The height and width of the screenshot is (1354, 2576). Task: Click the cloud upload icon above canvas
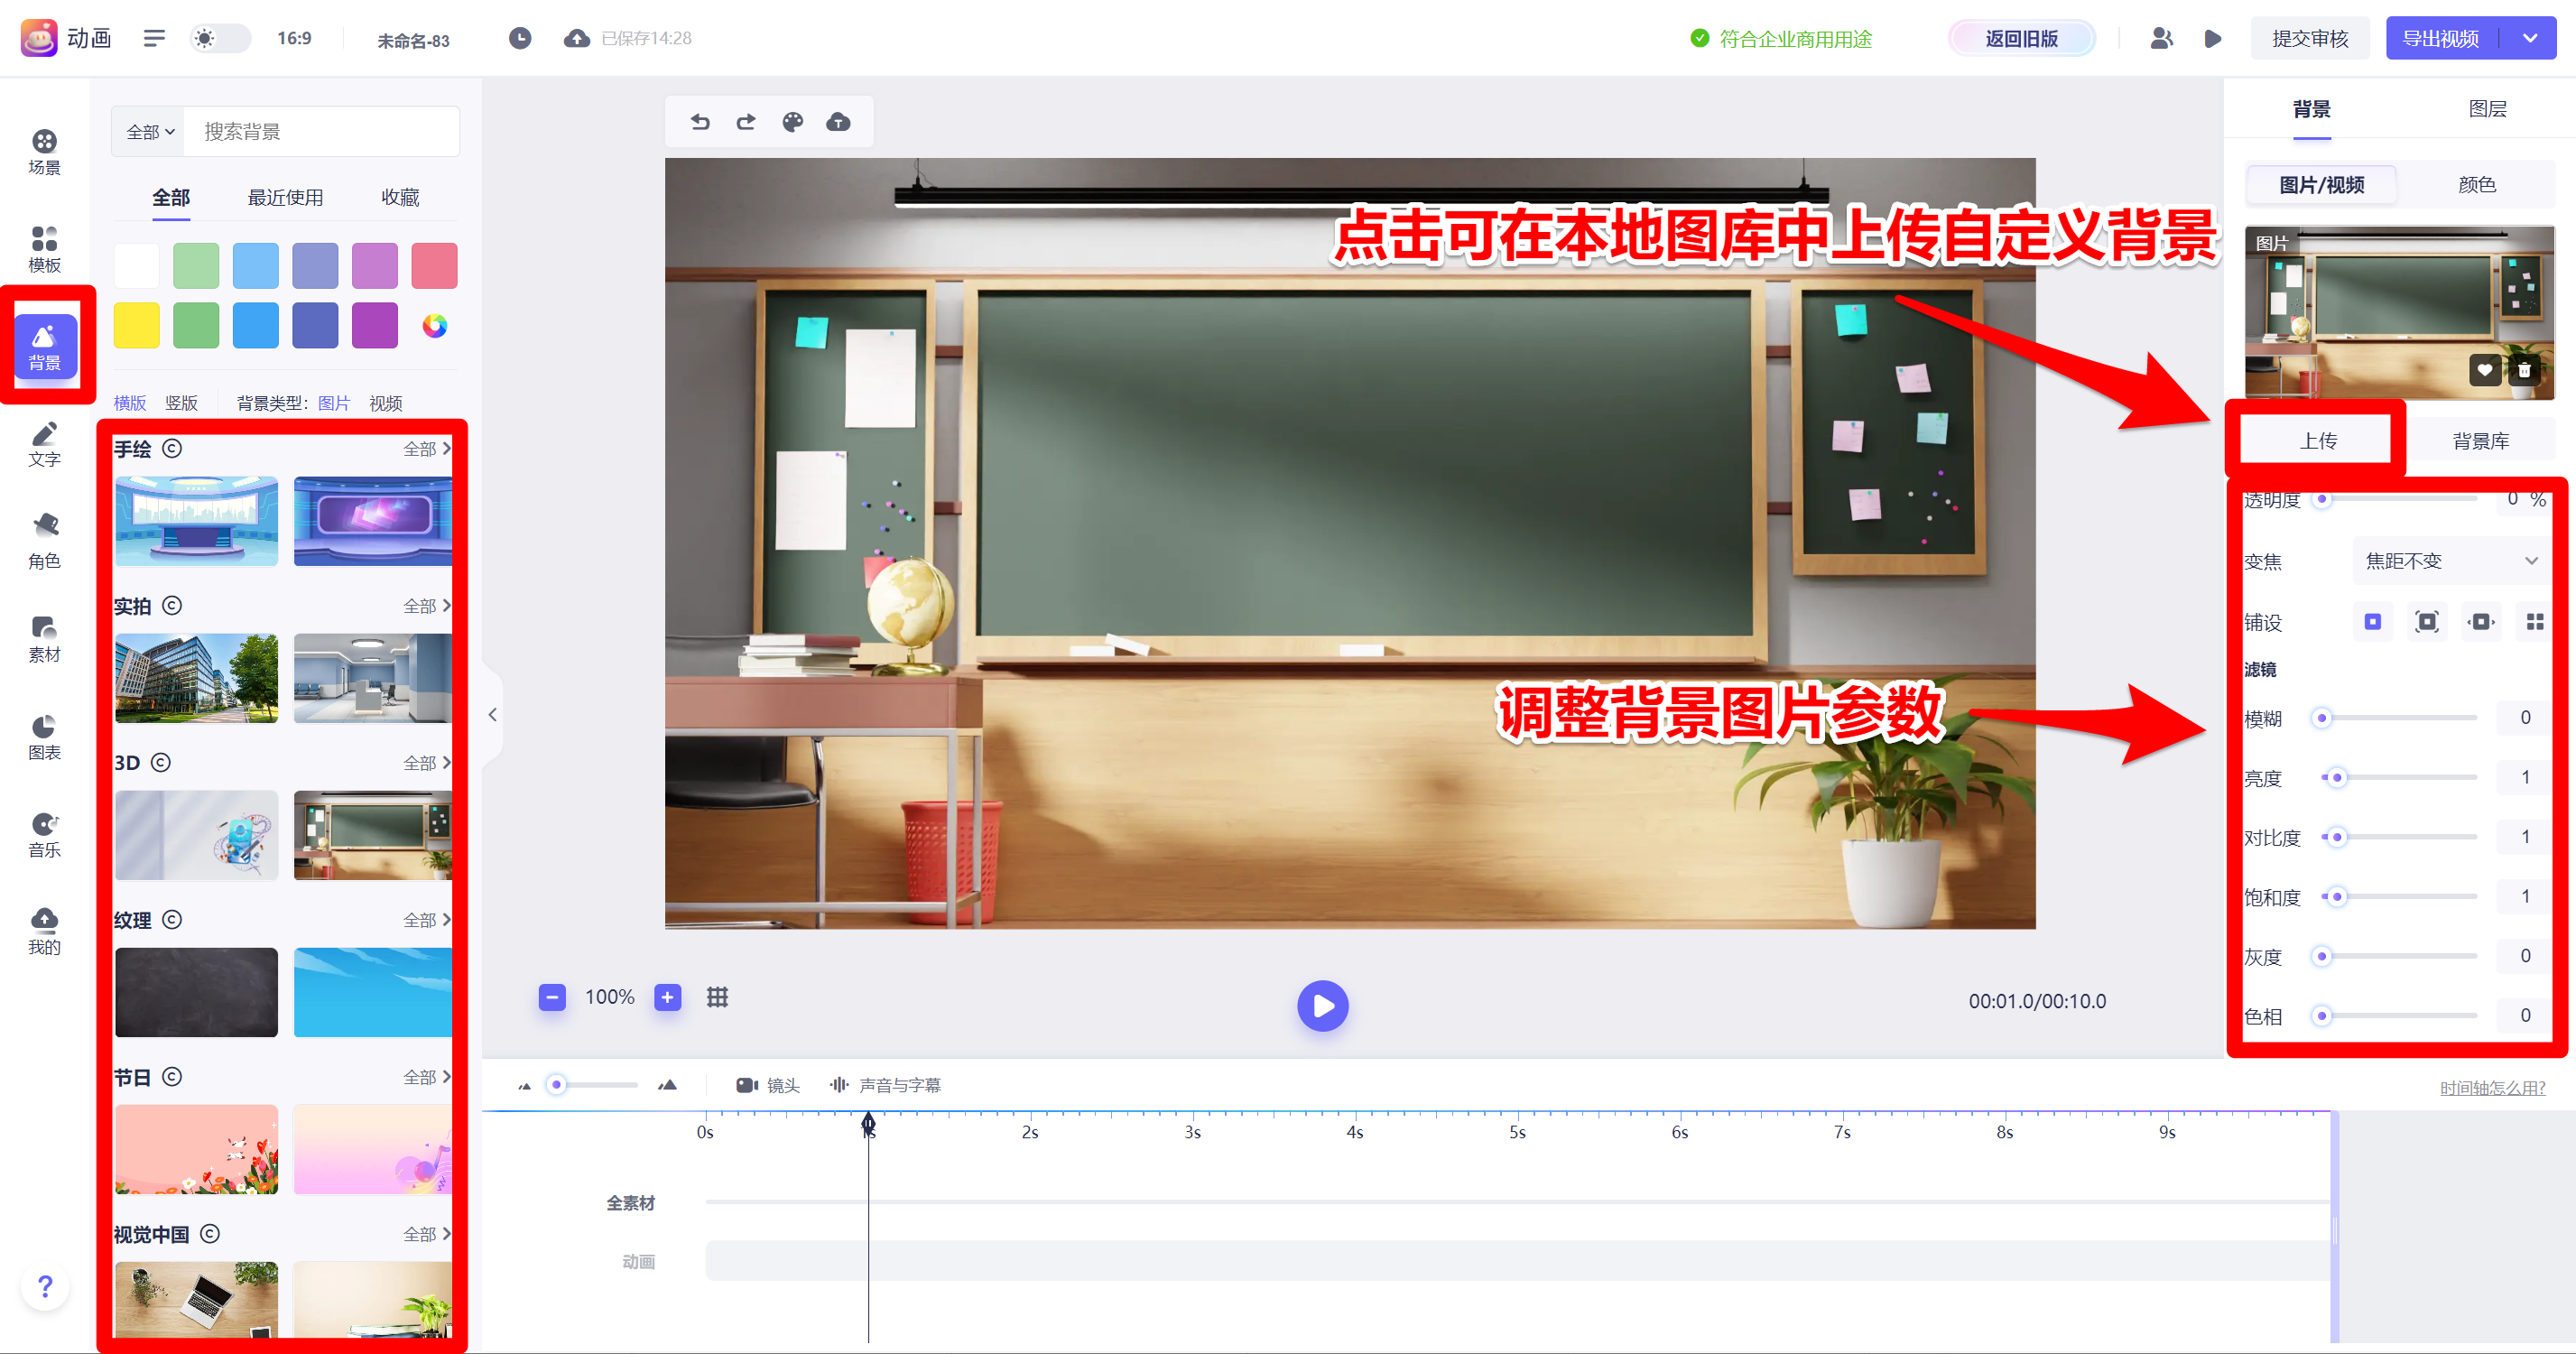838,122
